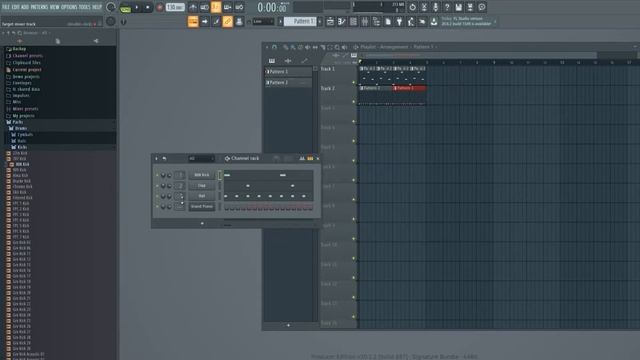This screenshot has height=360, width=640.
Task: Toggle pattern/song mode switch
Action: pyautogui.click(x=125, y=7)
